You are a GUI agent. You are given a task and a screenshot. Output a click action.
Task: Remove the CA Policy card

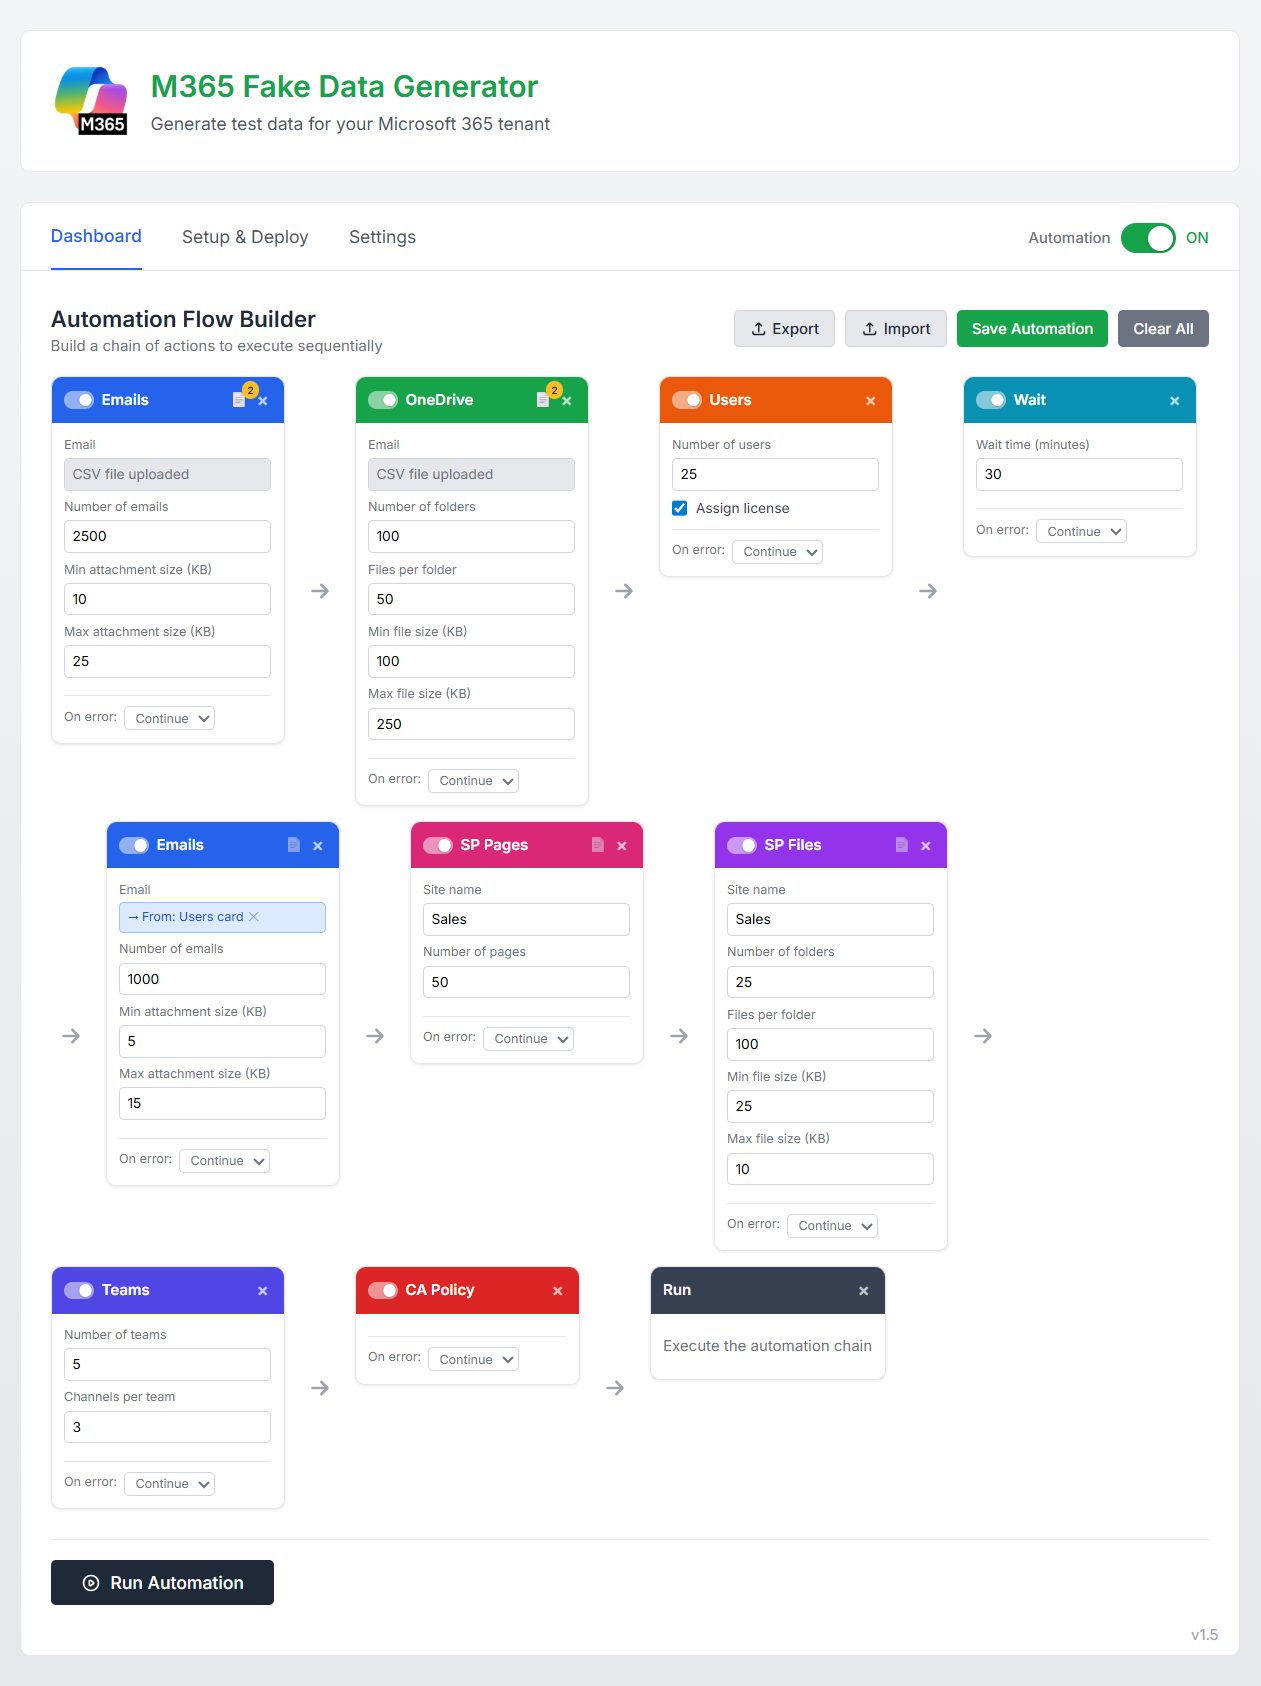click(x=557, y=1291)
